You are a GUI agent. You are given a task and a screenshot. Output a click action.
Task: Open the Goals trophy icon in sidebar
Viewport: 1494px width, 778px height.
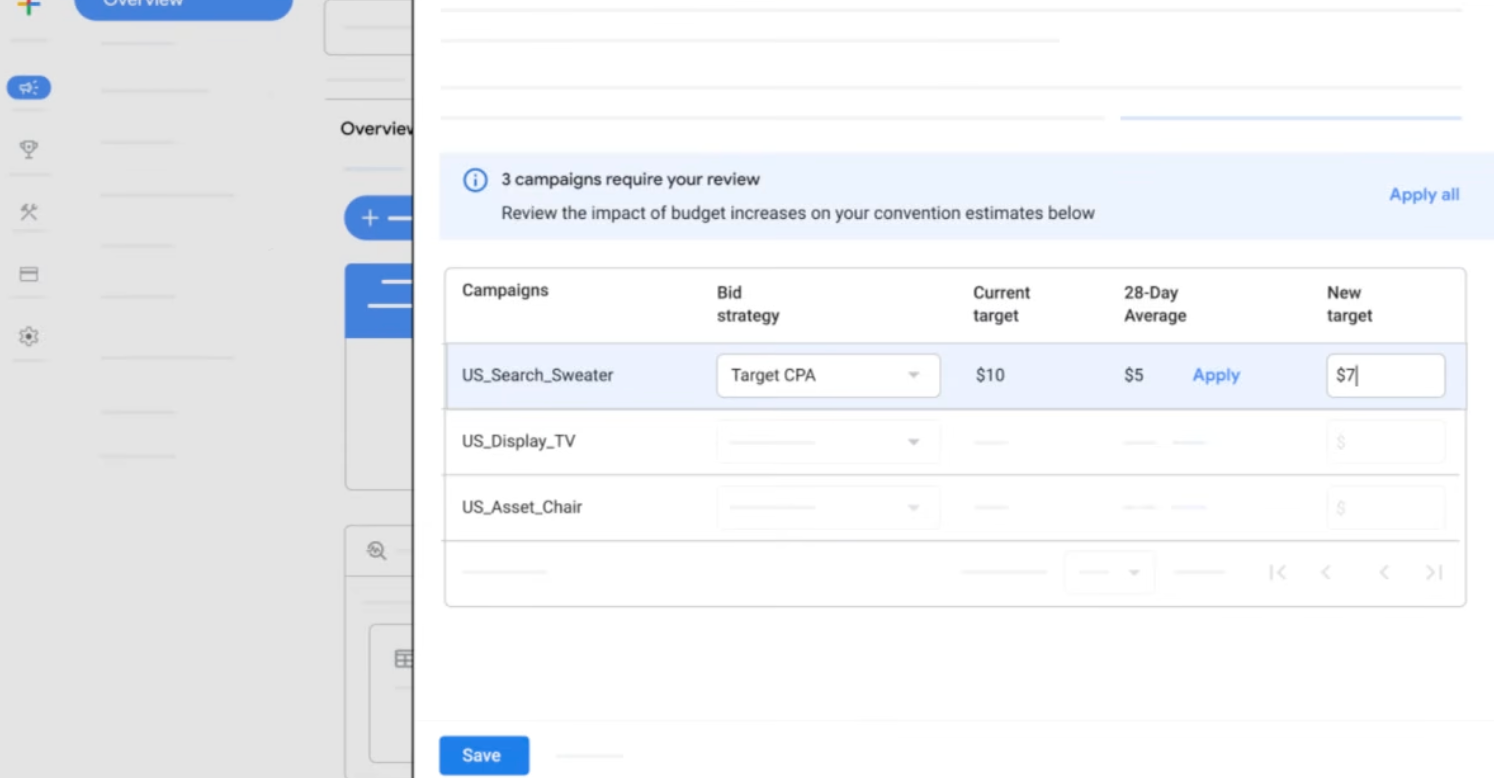(28, 149)
